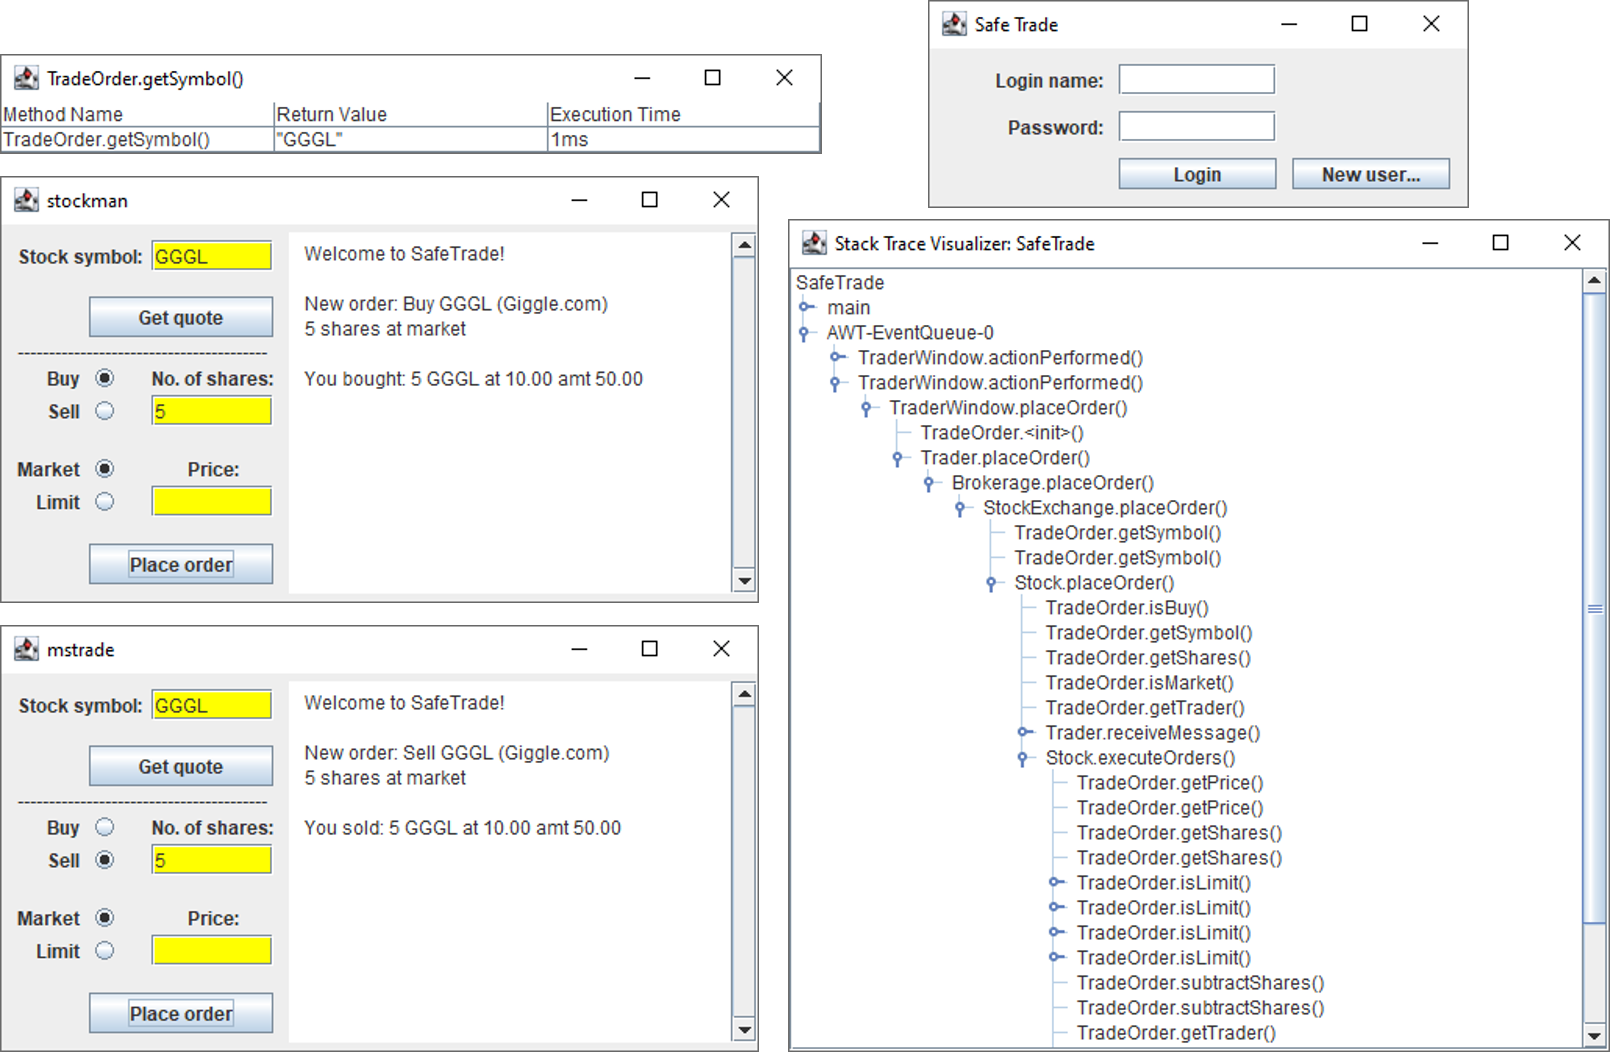The height and width of the screenshot is (1052, 1610).
Task: Expand the main thread node
Action: pyautogui.click(x=806, y=307)
